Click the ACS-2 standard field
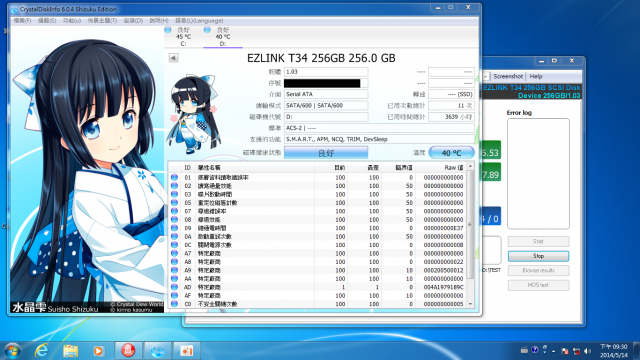This screenshot has width=640, height=360. [379, 128]
